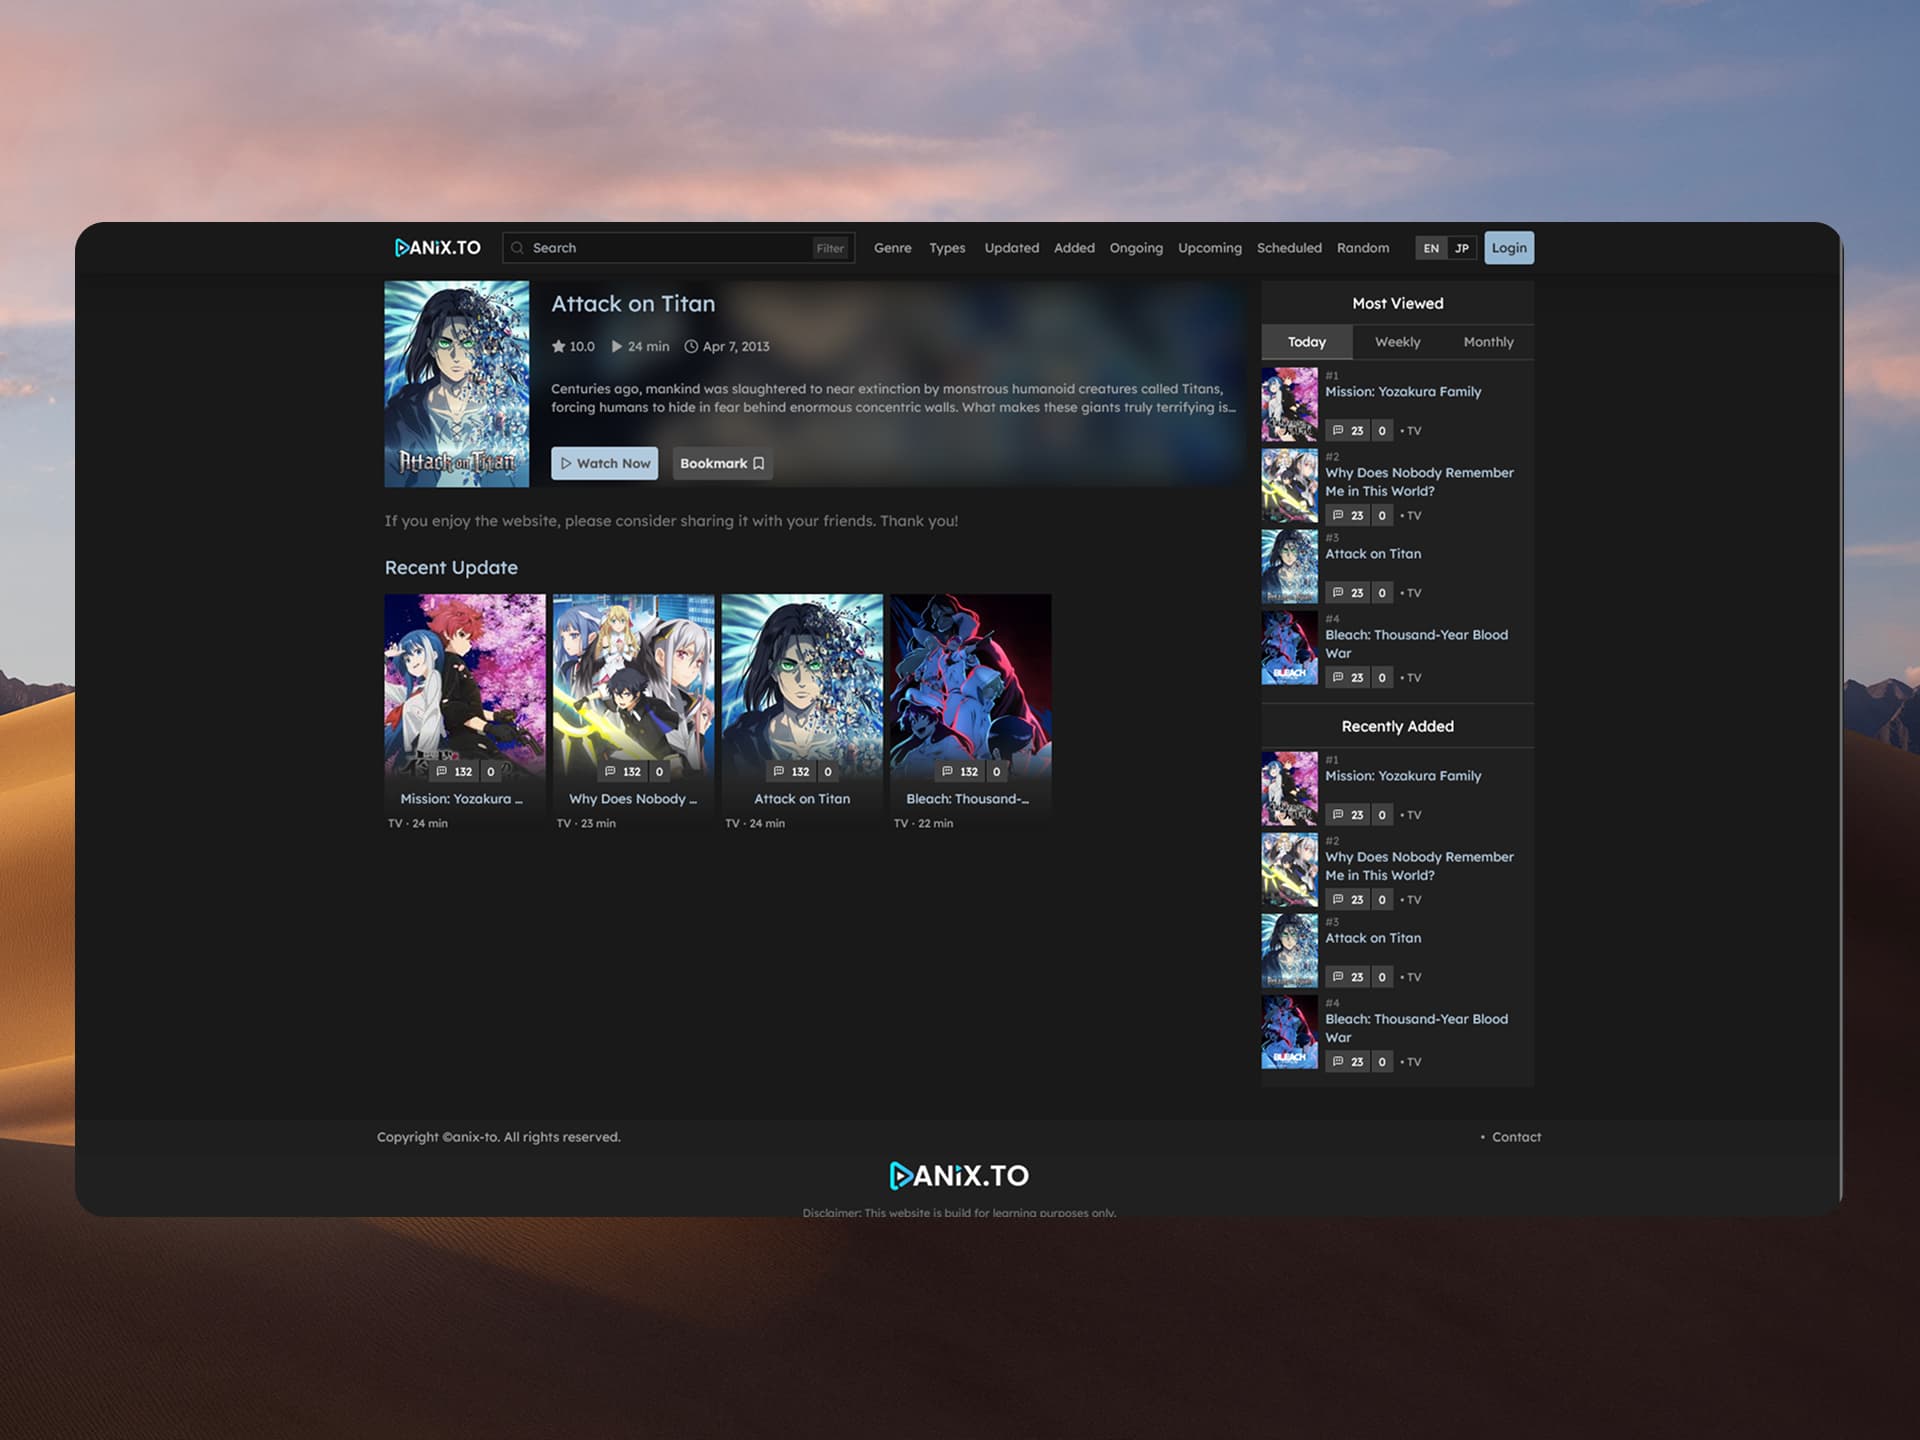Click comment icon on Recently Added Attack on Titan
This screenshot has width=1920, height=1440.
coord(1338,976)
